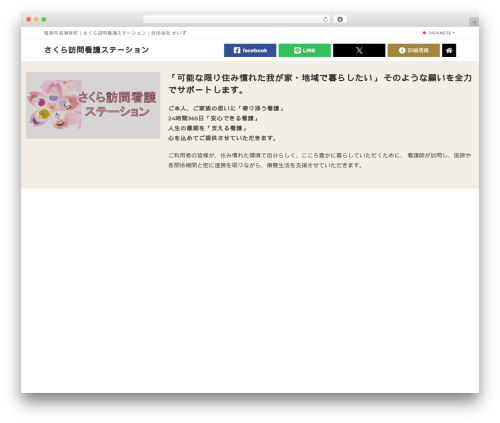
Task: Share the page via LINE button
Action: tap(304, 50)
